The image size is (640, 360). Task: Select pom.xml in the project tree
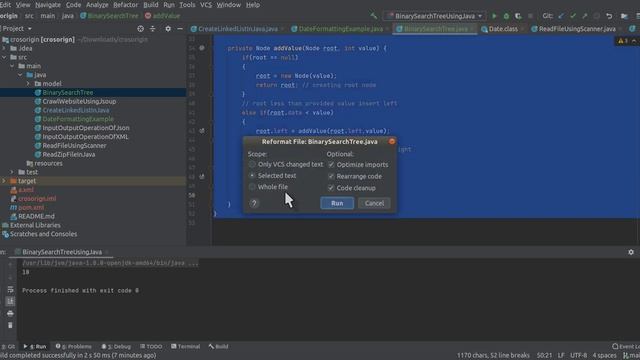coord(31,207)
